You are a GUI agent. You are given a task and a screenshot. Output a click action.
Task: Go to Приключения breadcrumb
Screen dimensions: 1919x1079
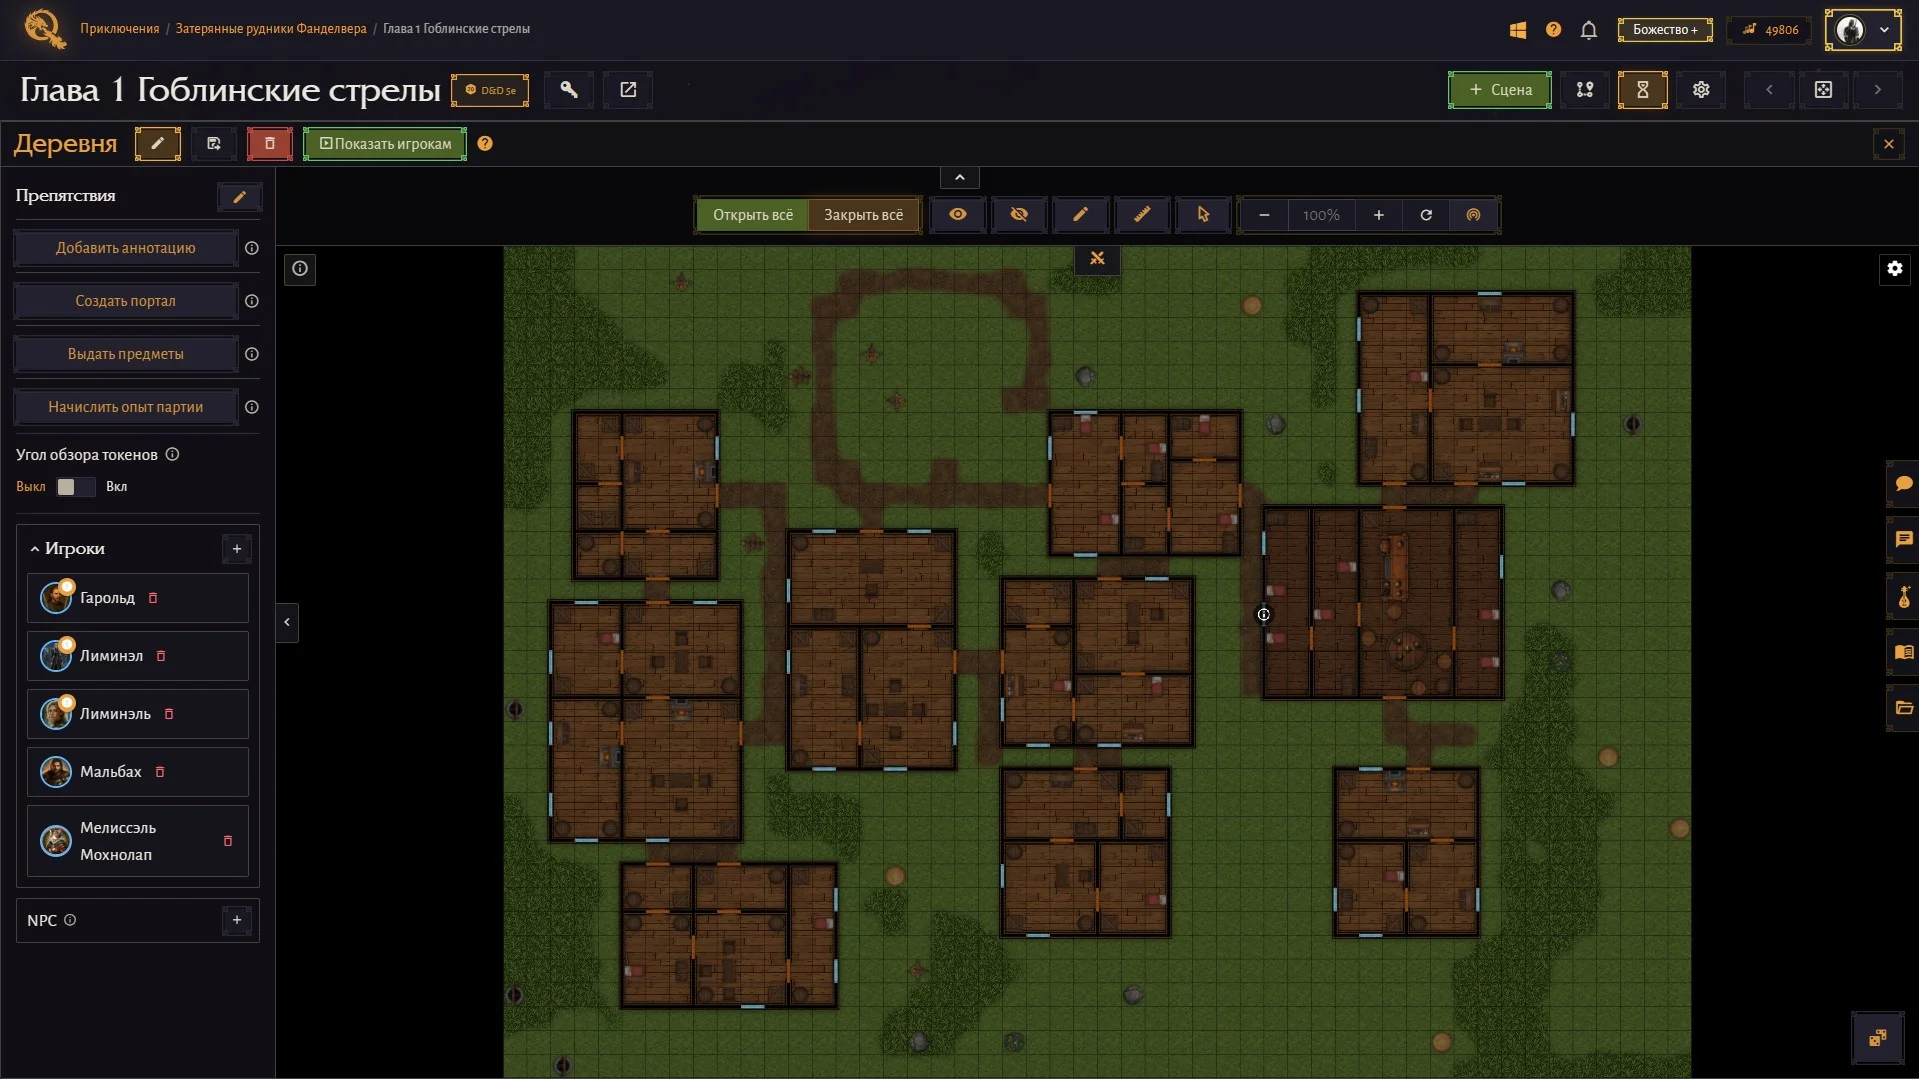pyautogui.click(x=120, y=29)
